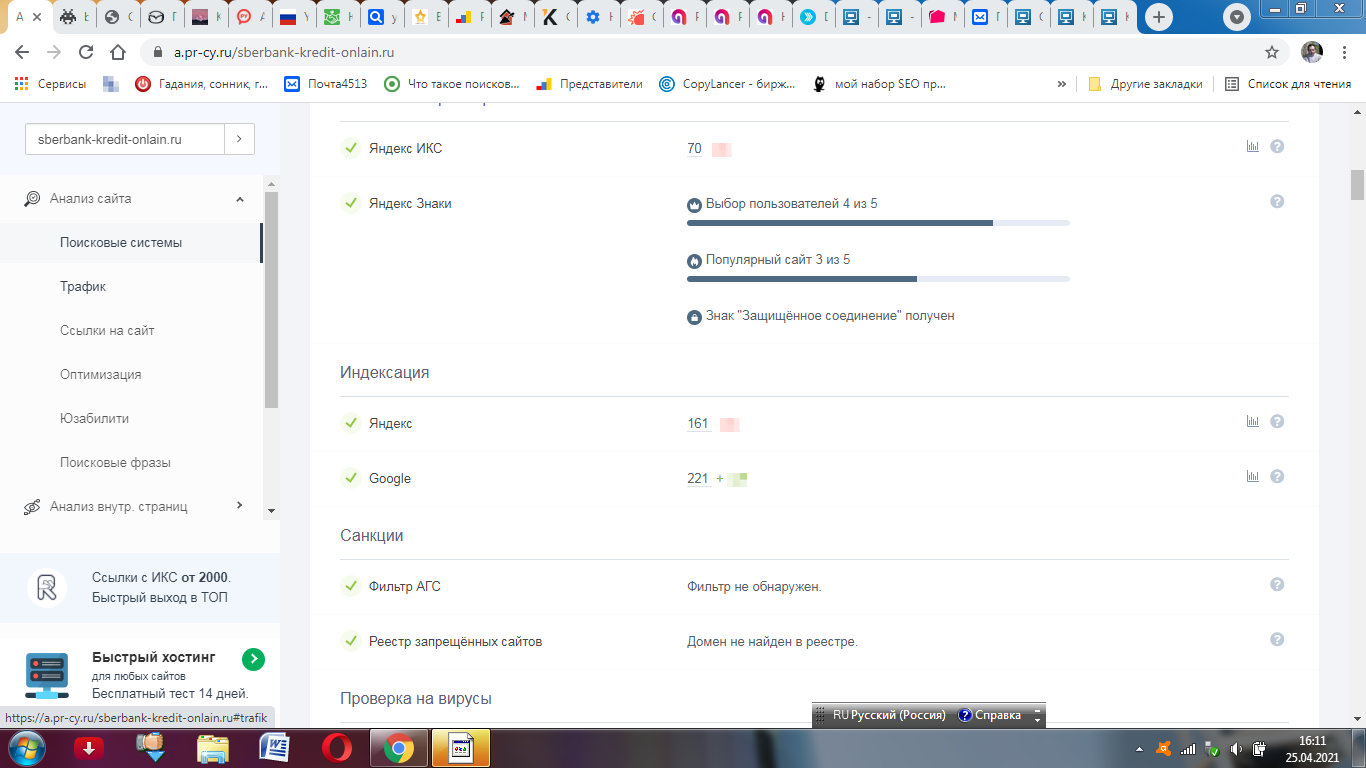Click the sidebar scroll down arrow

tap(271, 511)
